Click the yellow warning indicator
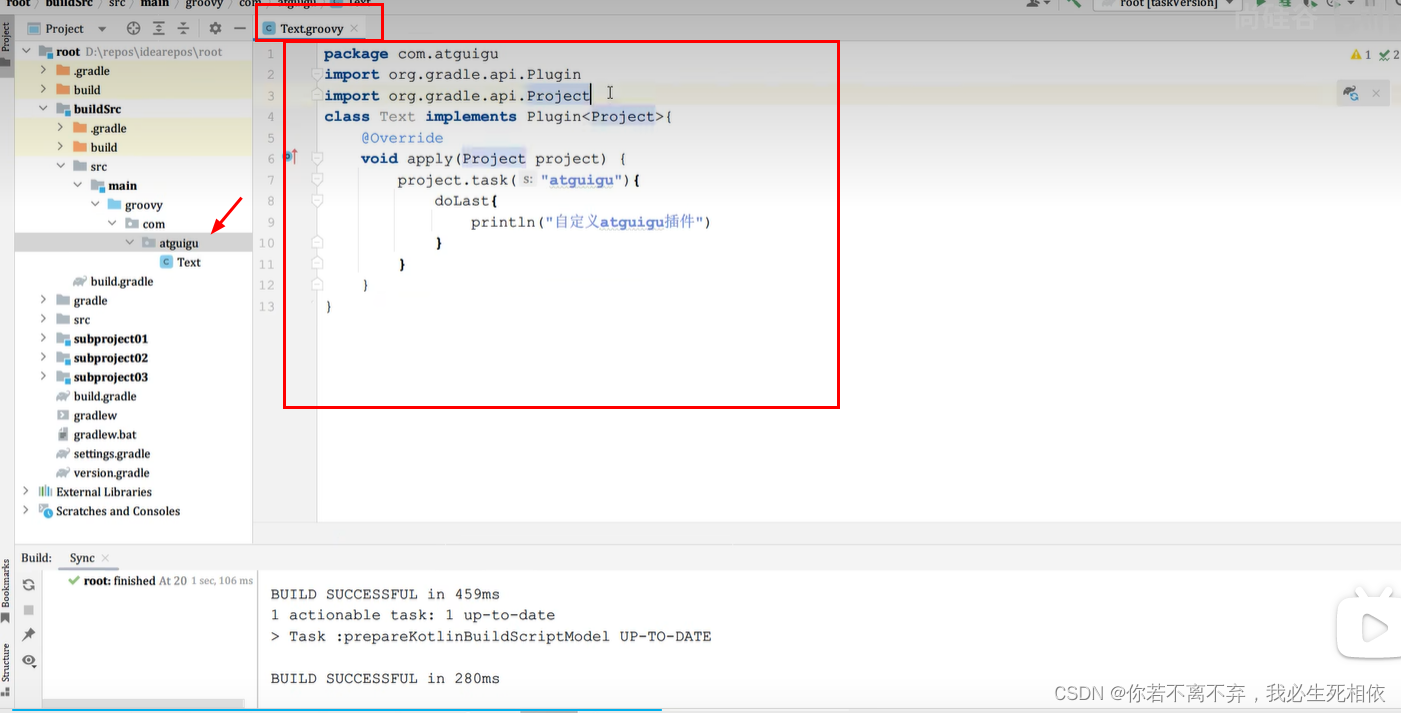 click(1361, 55)
